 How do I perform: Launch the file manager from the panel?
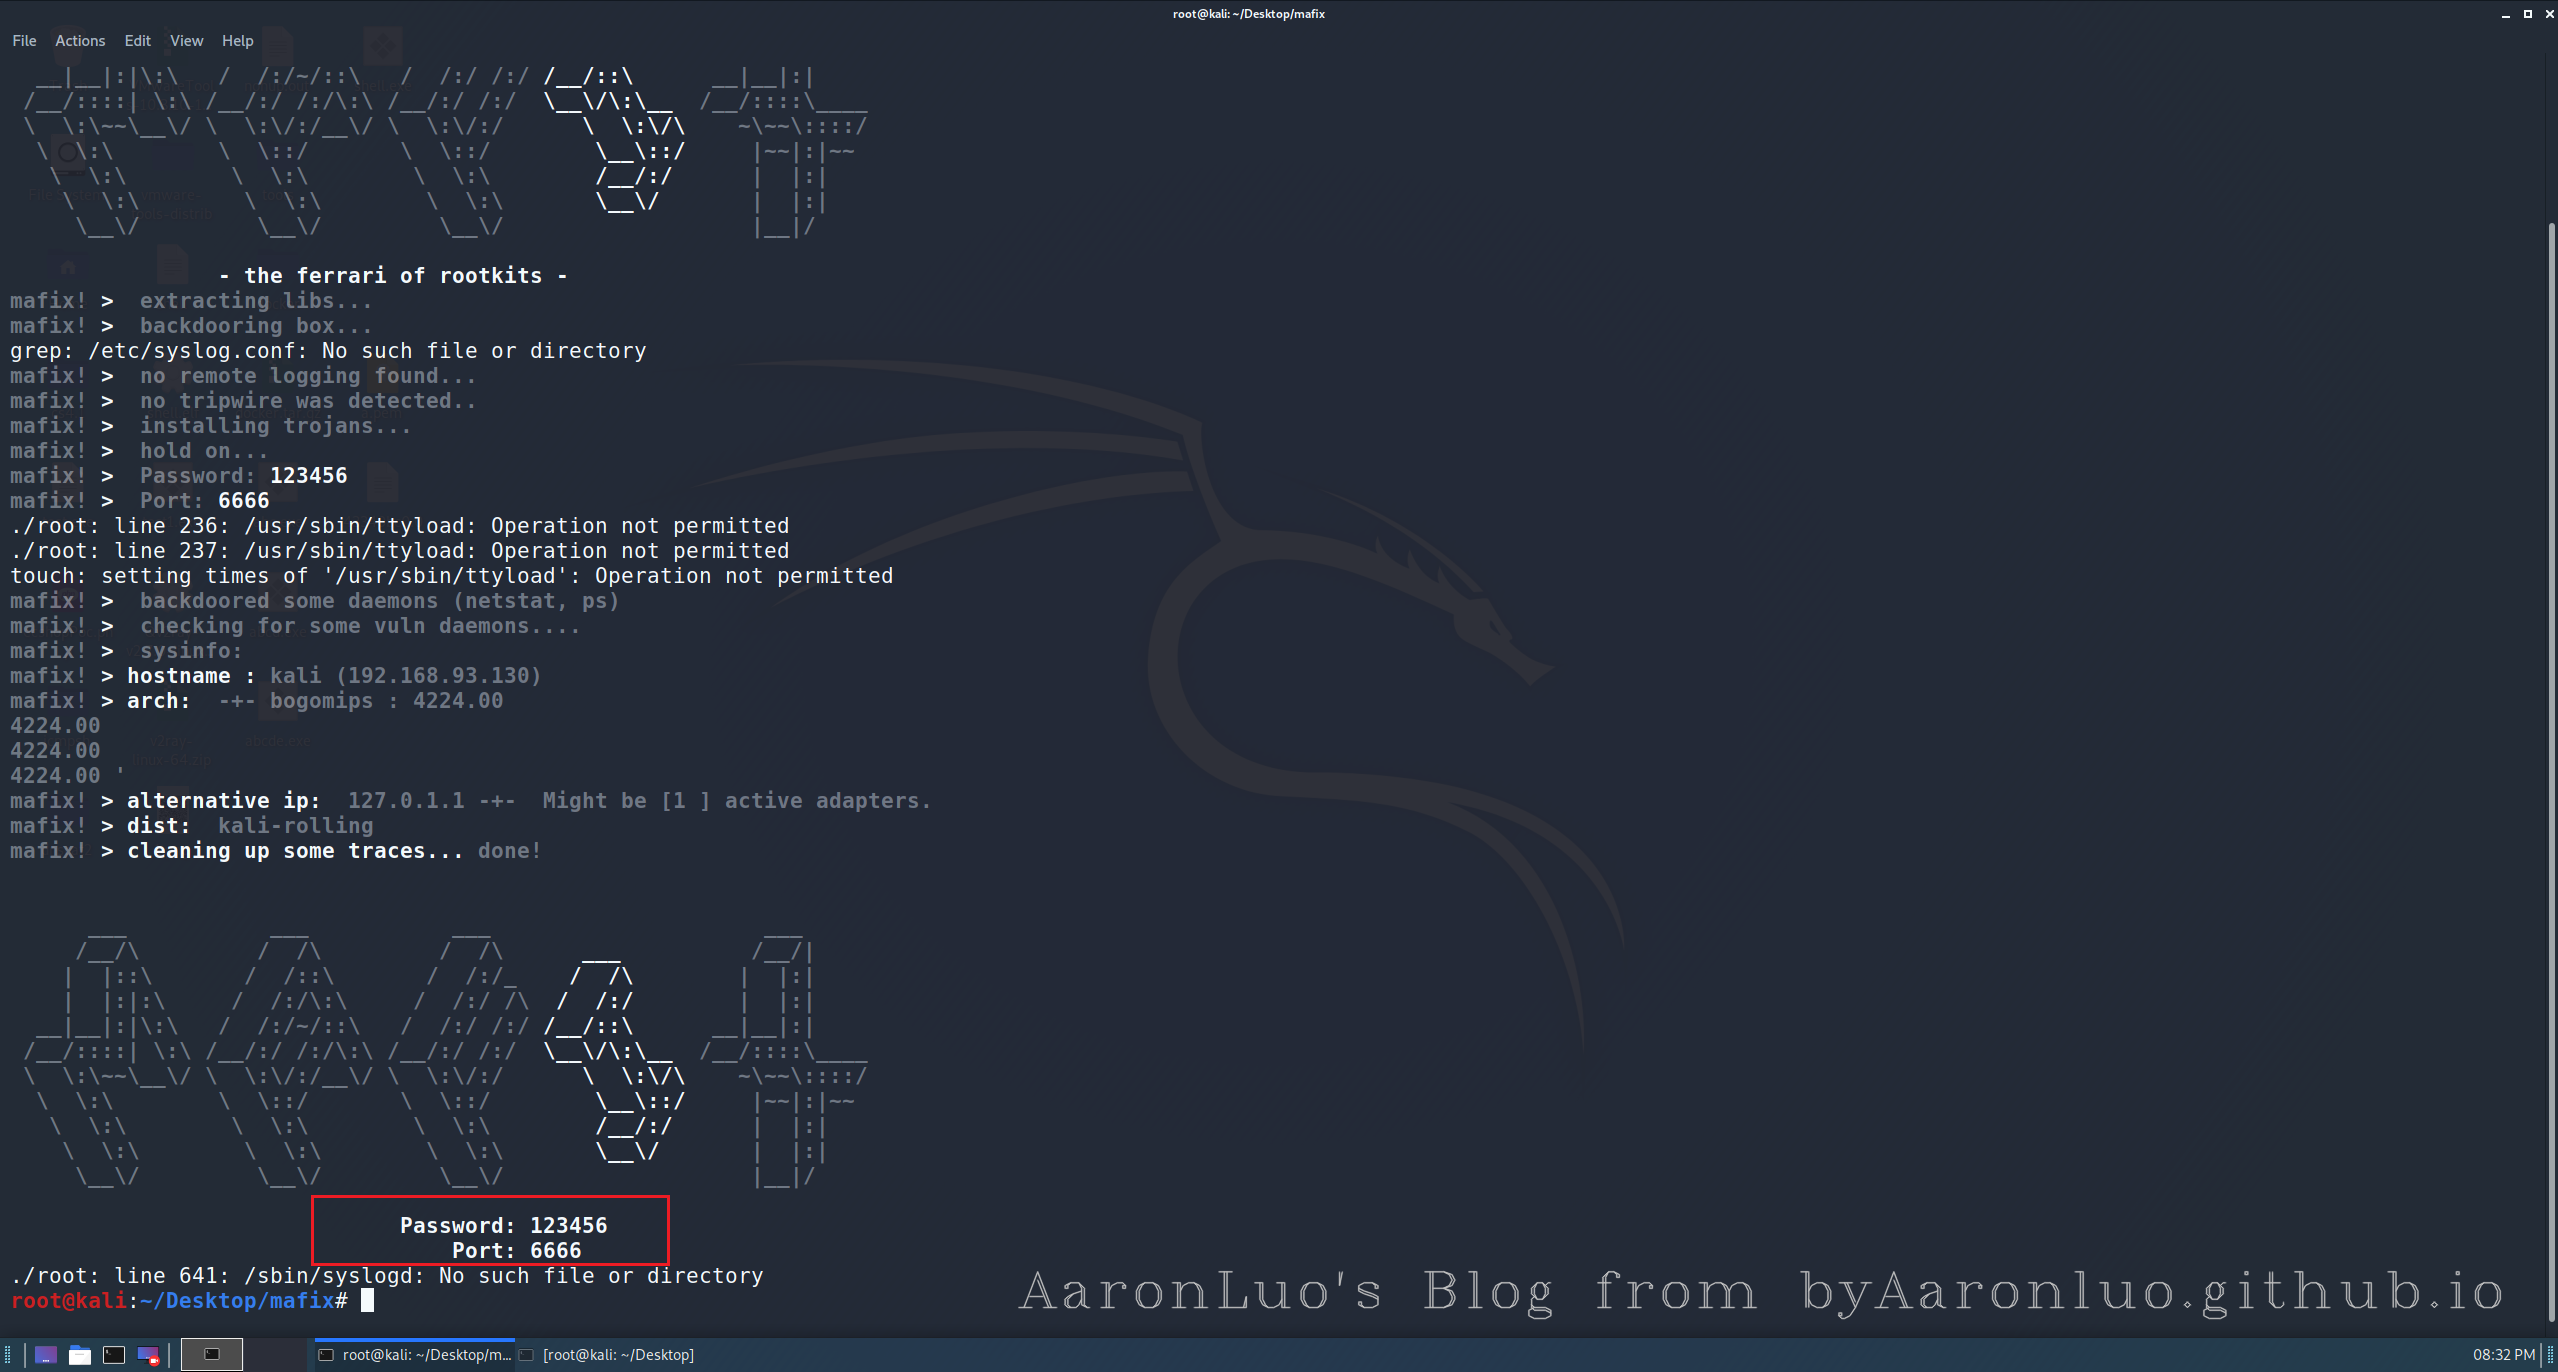(80, 1355)
